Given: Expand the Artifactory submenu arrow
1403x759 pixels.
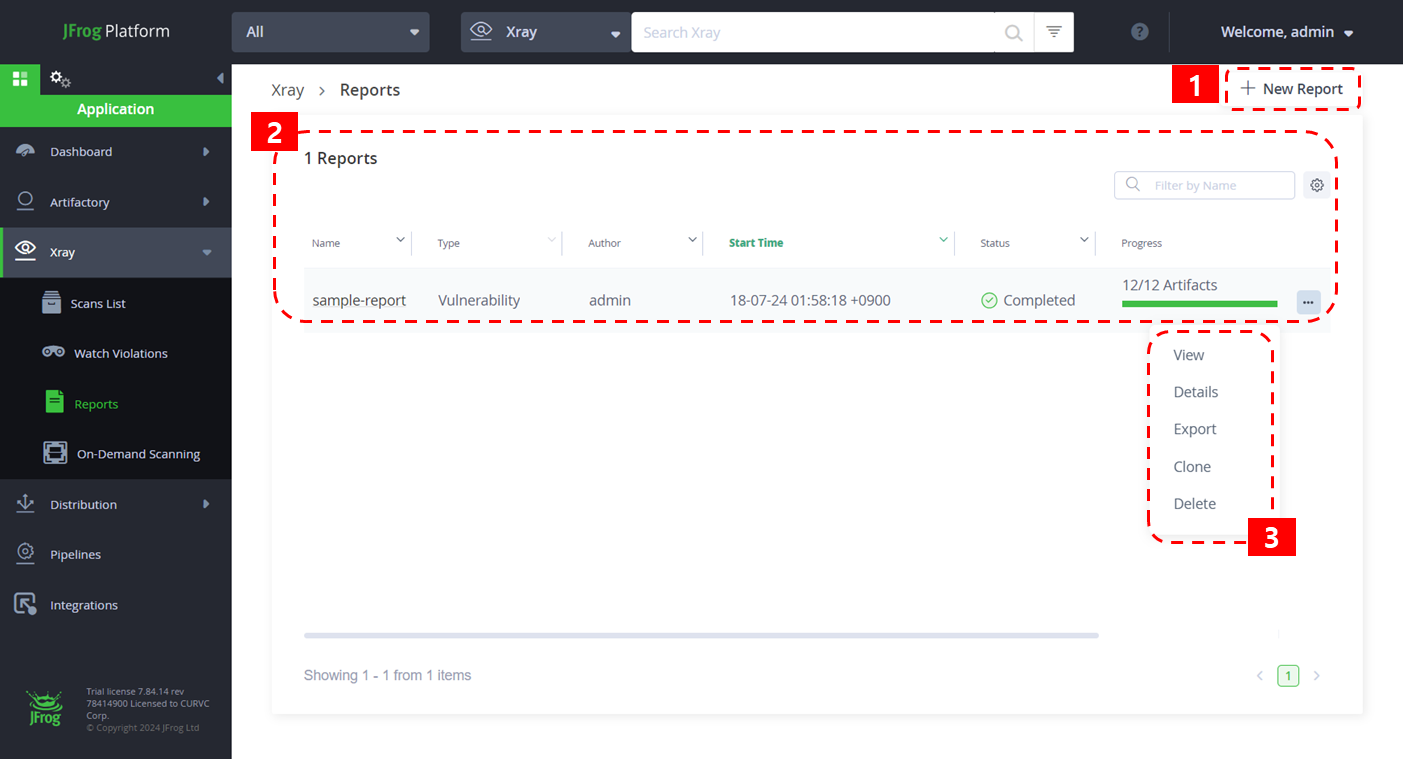Looking at the screenshot, I should [x=207, y=202].
